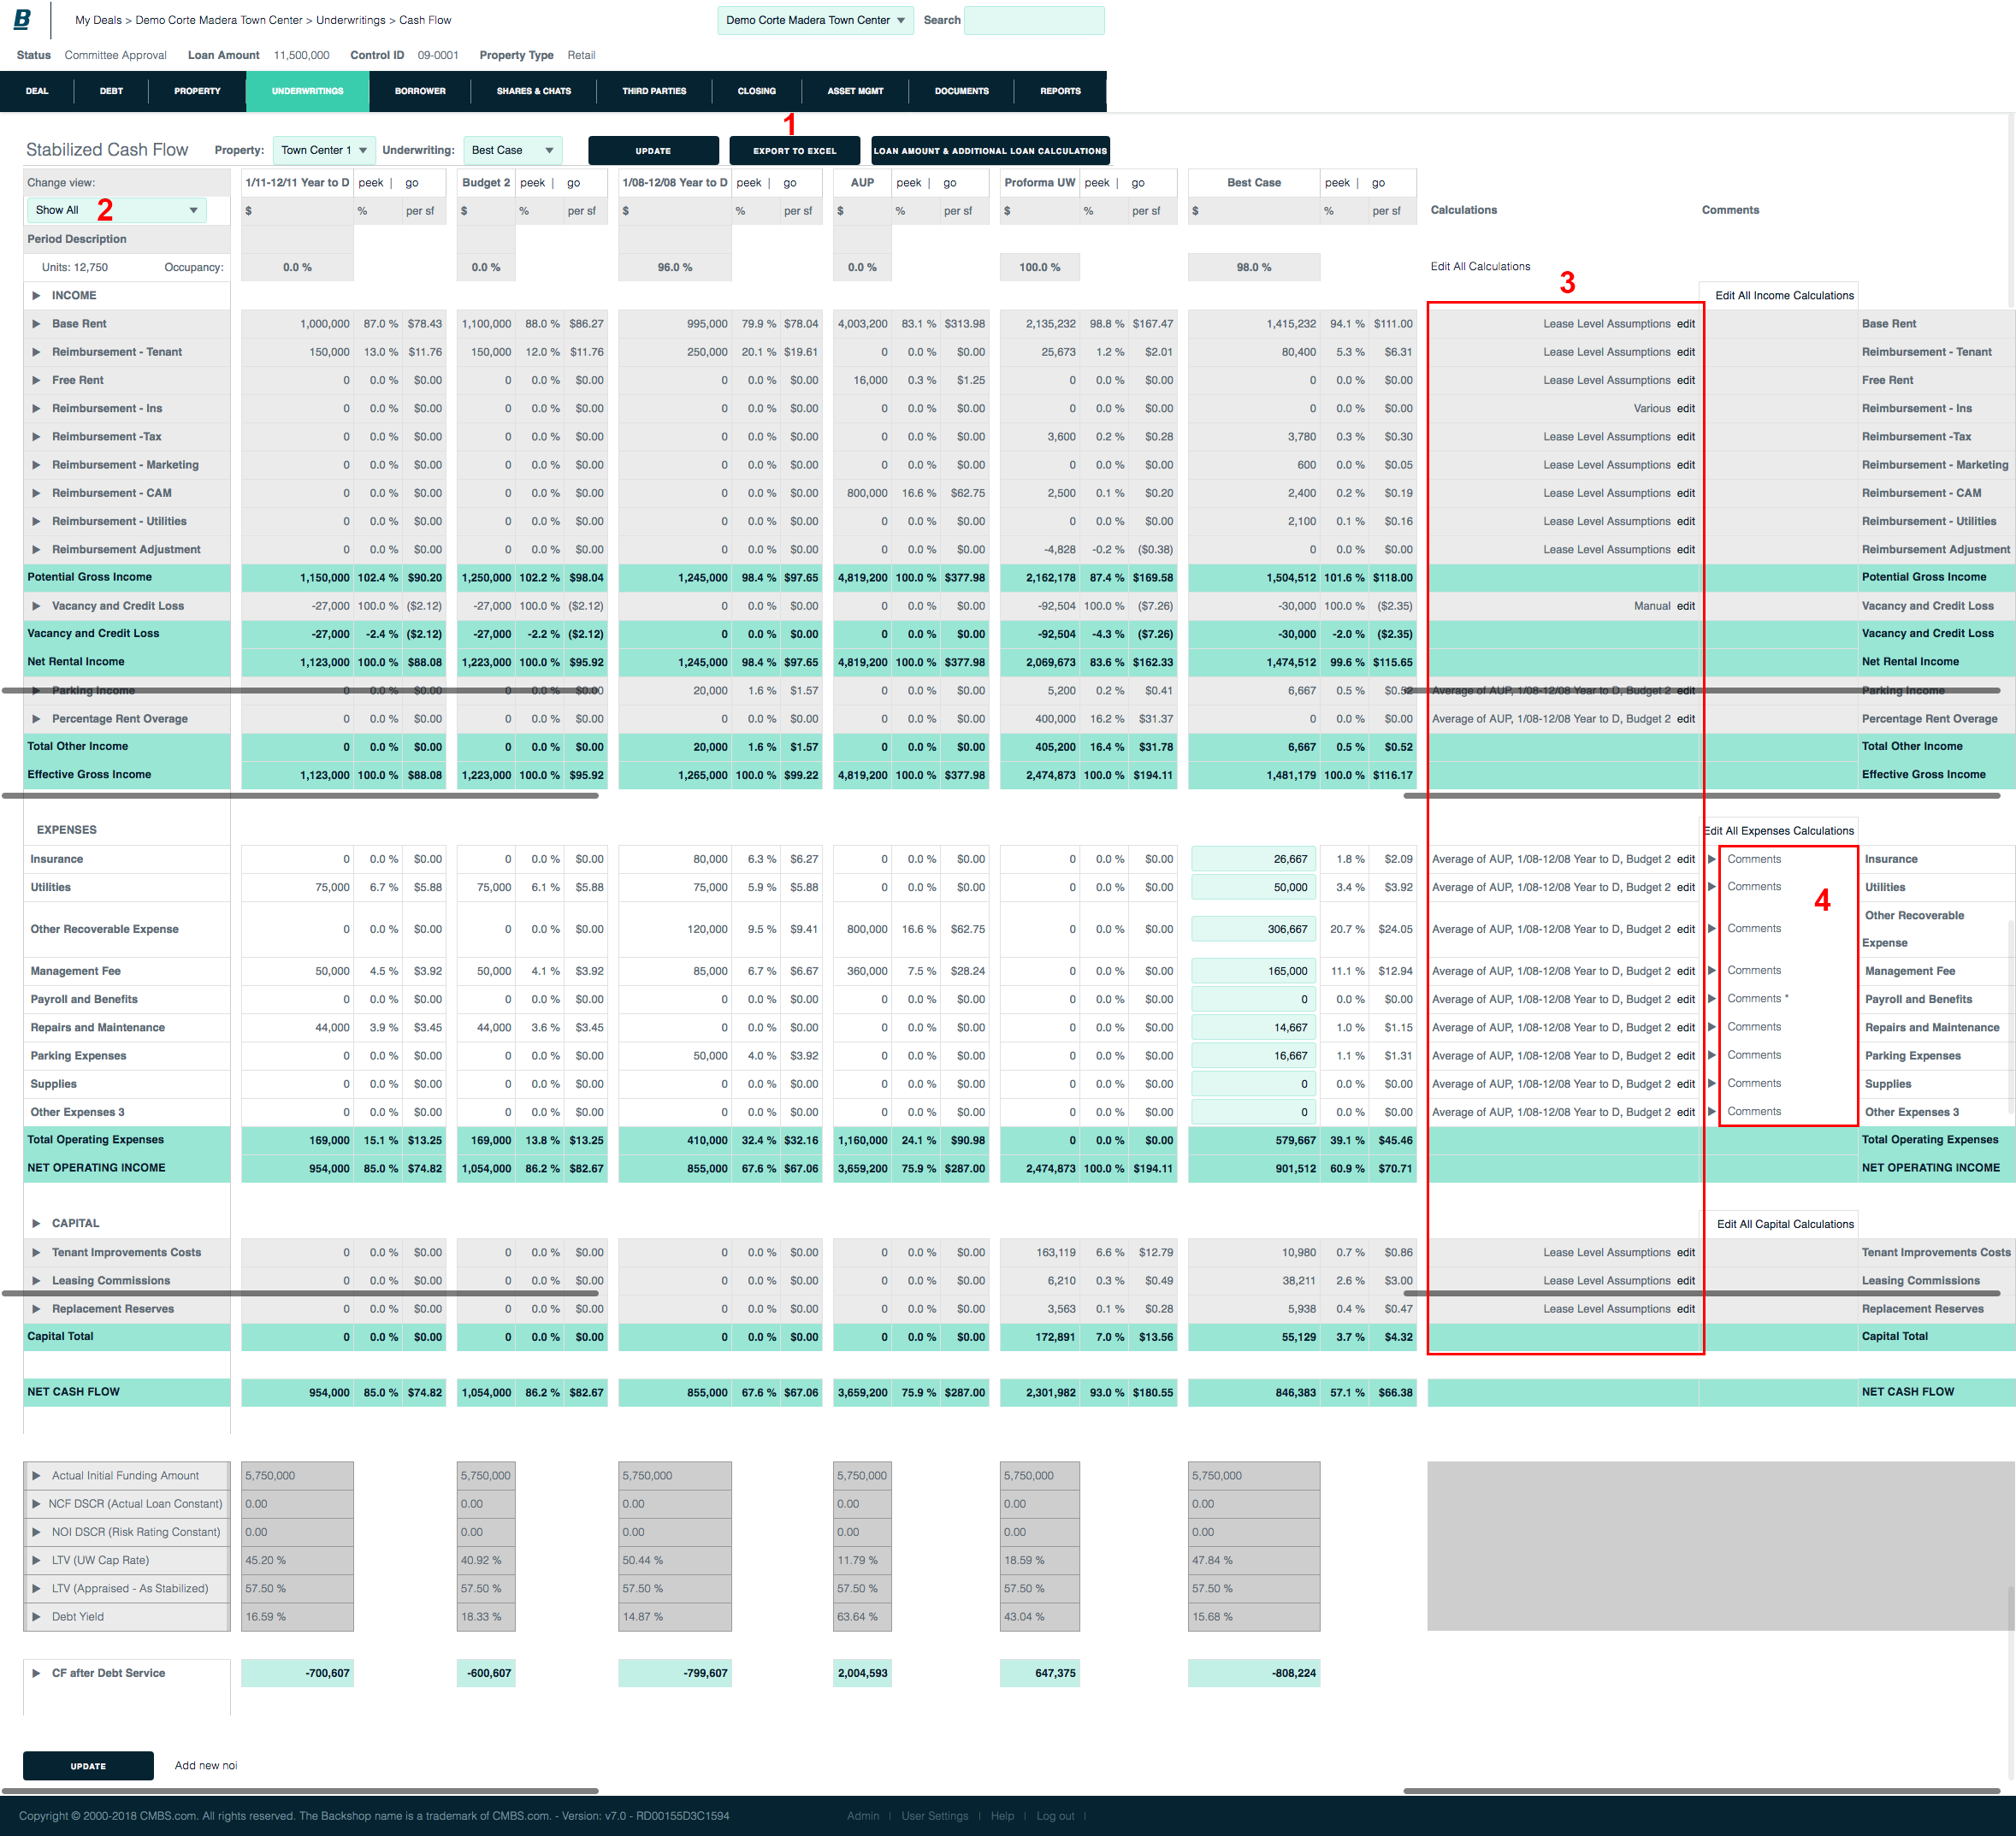The height and width of the screenshot is (1836, 2016).
Task: Expand Actual Initial Funding Amount row
Action: click(x=36, y=1476)
